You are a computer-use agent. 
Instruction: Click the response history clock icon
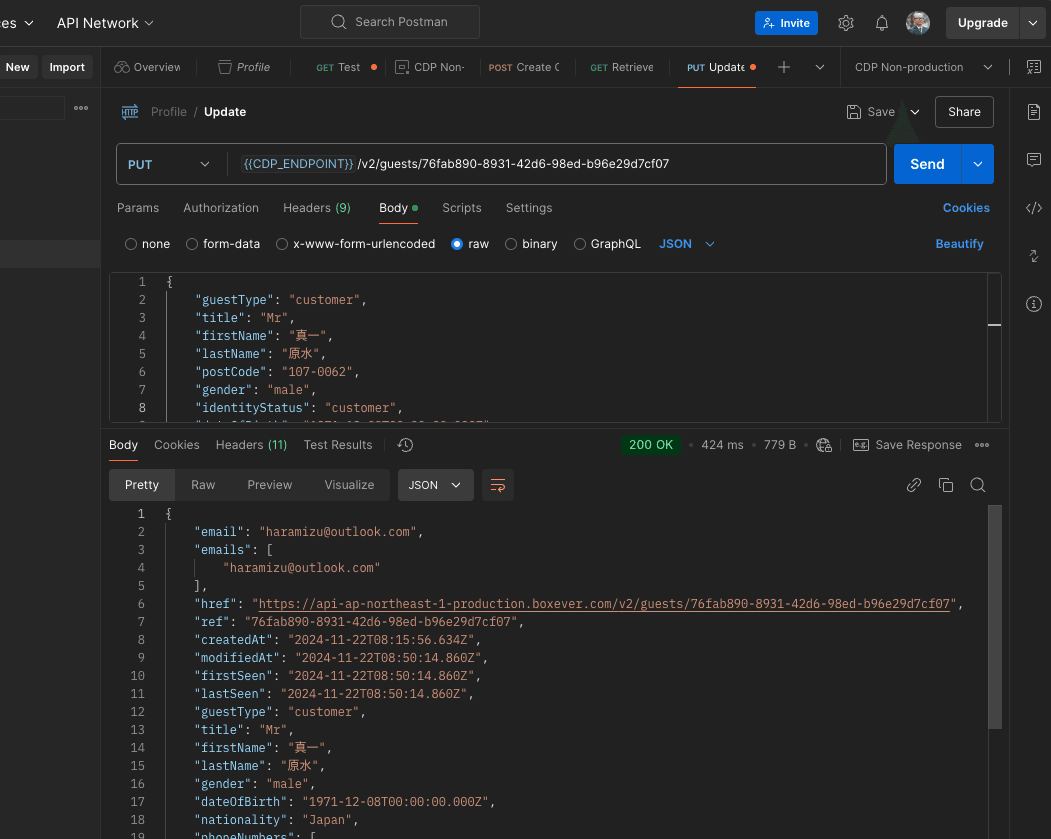[405, 445]
